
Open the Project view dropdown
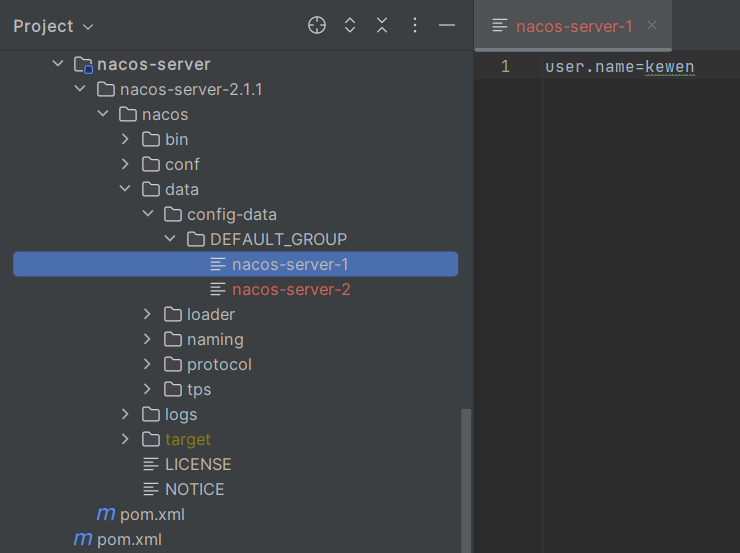(x=53, y=26)
